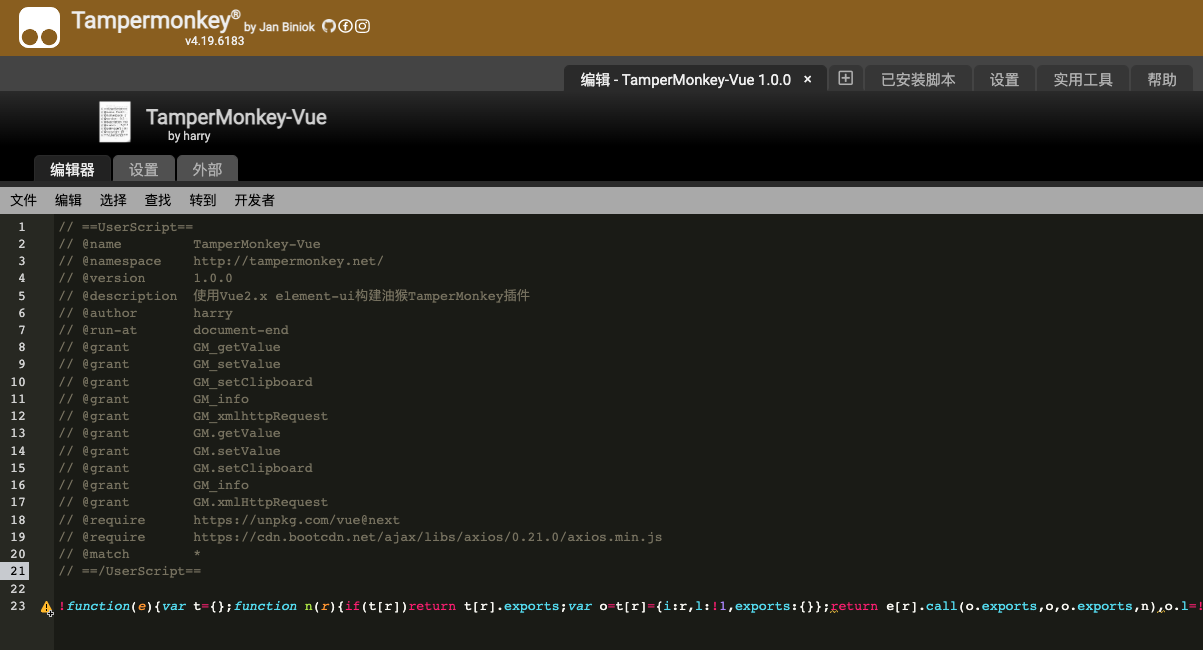
Task: Click the GM.getValue grant line
Action: point(169,433)
